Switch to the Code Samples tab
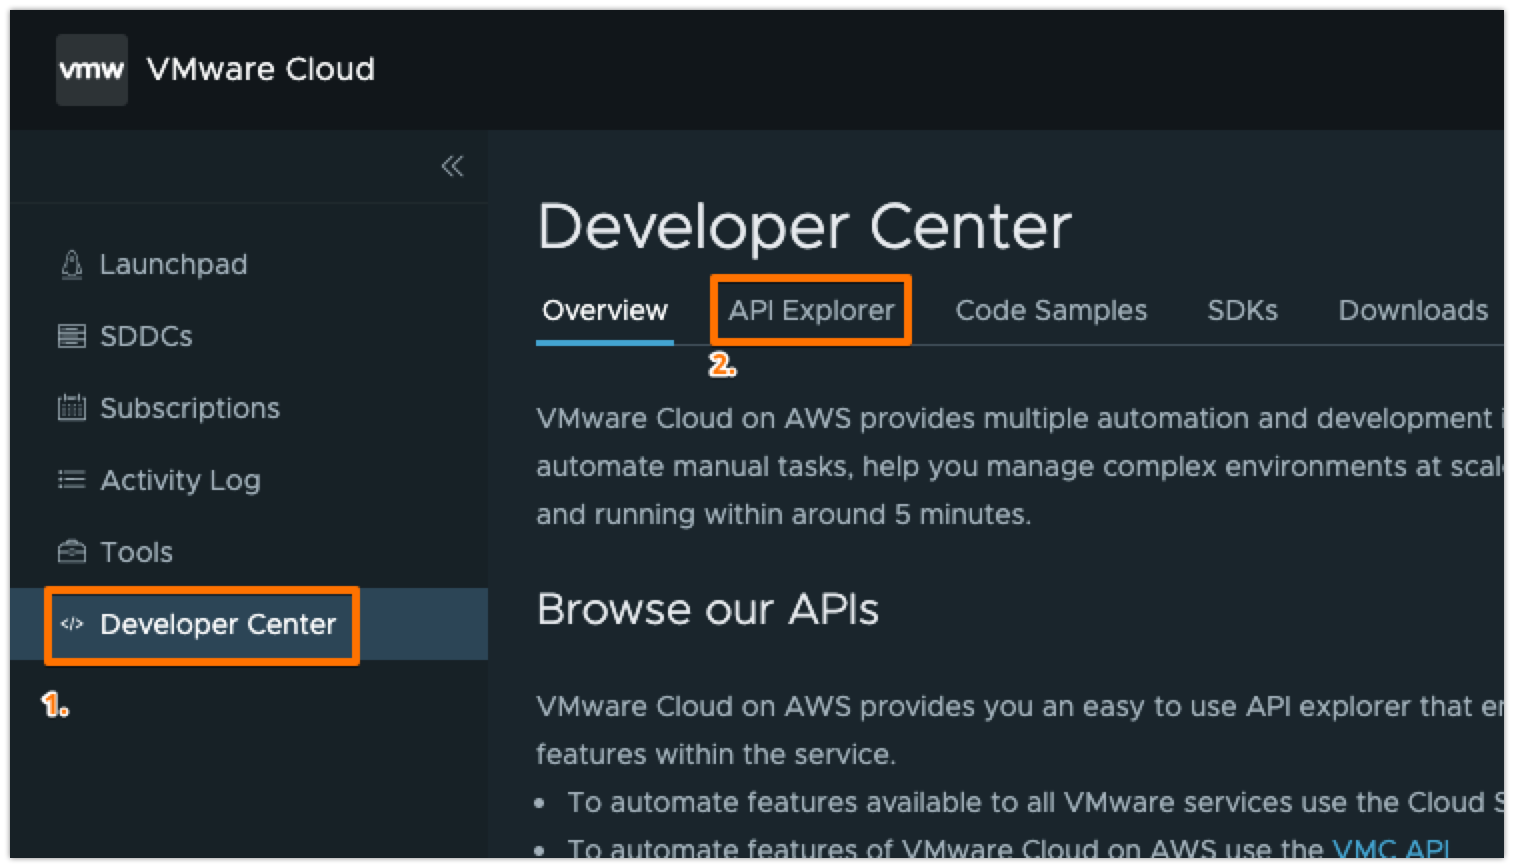This screenshot has height=868, width=1514. pyautogui.click(x=1051, y=311)
